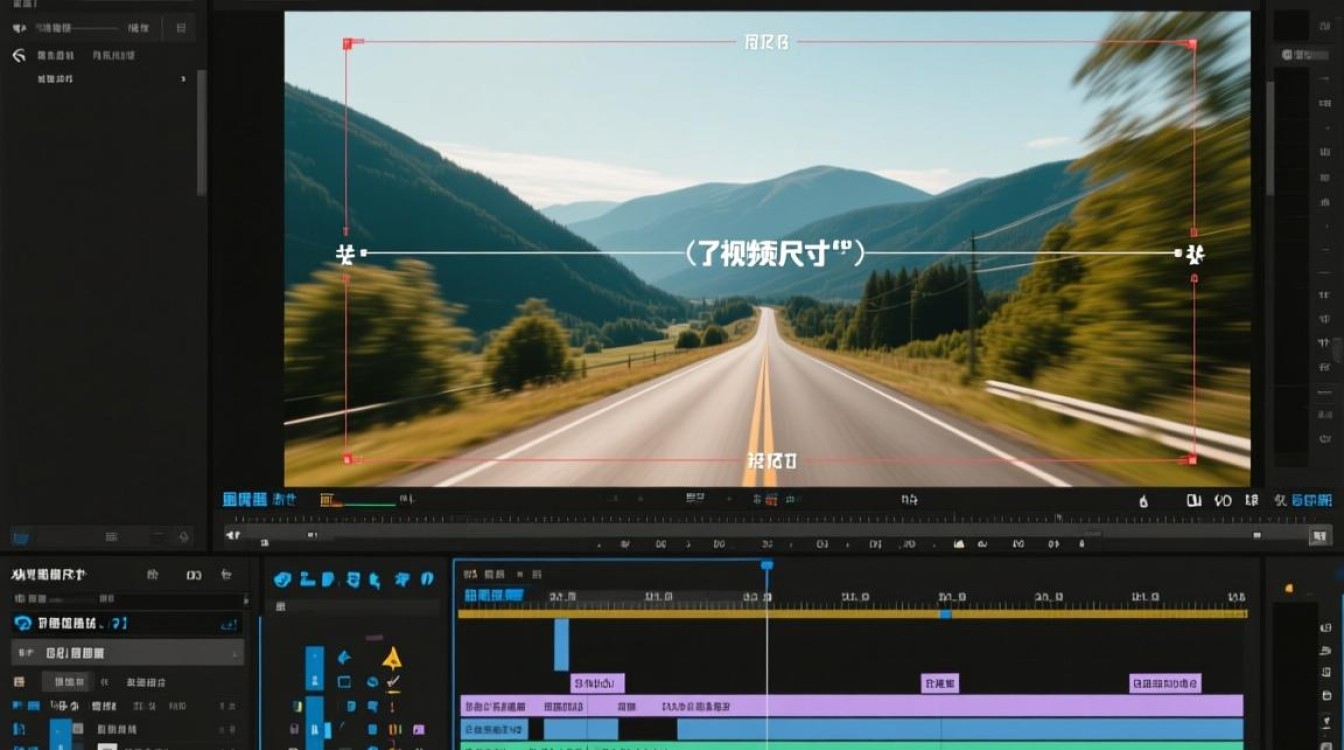Screen dimensions: 1344x750
Task: Click the square grid button in top-left panel
Action: (x=180, y=29)
